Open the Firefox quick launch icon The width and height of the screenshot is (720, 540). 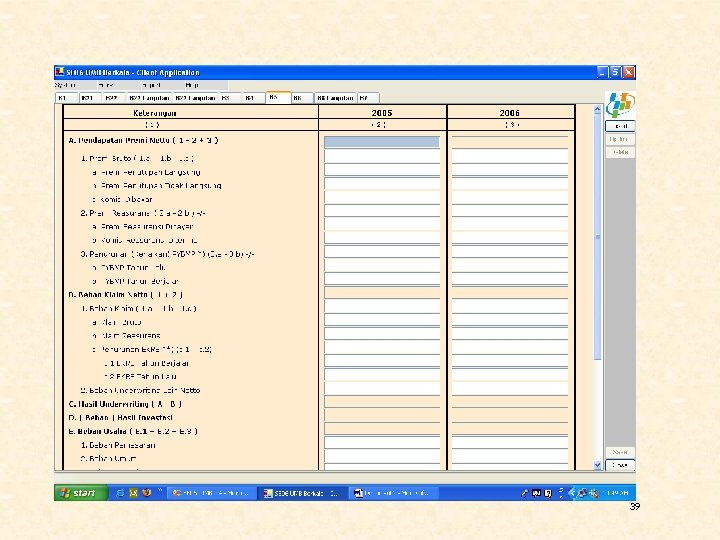(146, 493)
